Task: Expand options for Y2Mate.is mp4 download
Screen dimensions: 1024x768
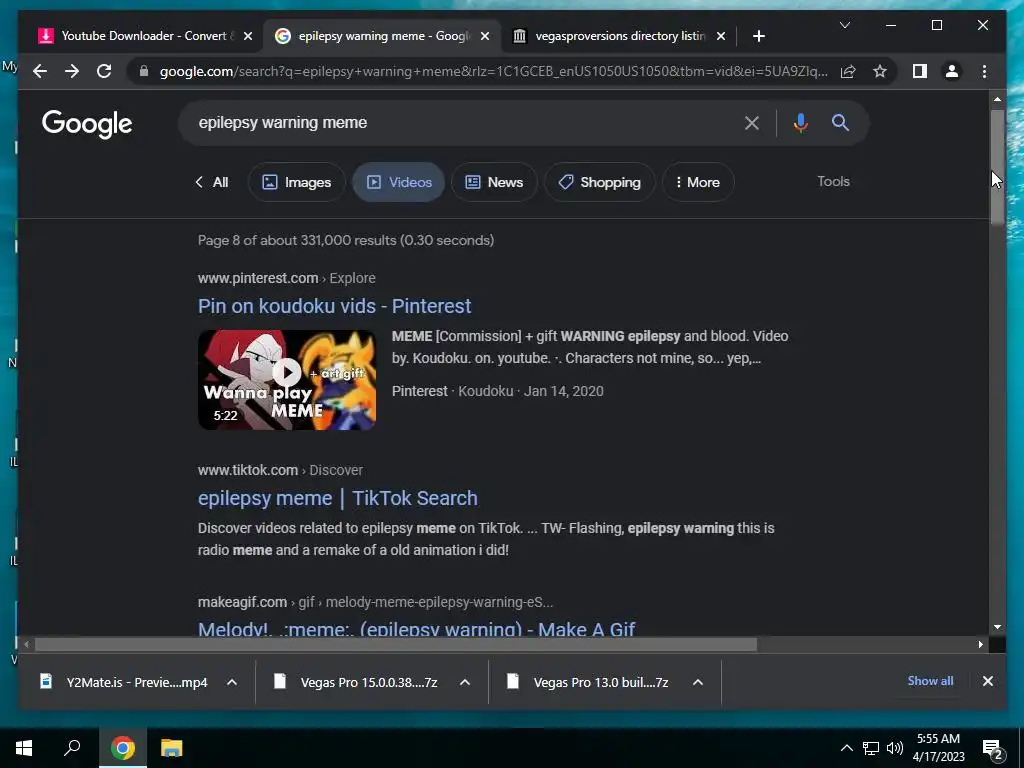Action: 232,682
